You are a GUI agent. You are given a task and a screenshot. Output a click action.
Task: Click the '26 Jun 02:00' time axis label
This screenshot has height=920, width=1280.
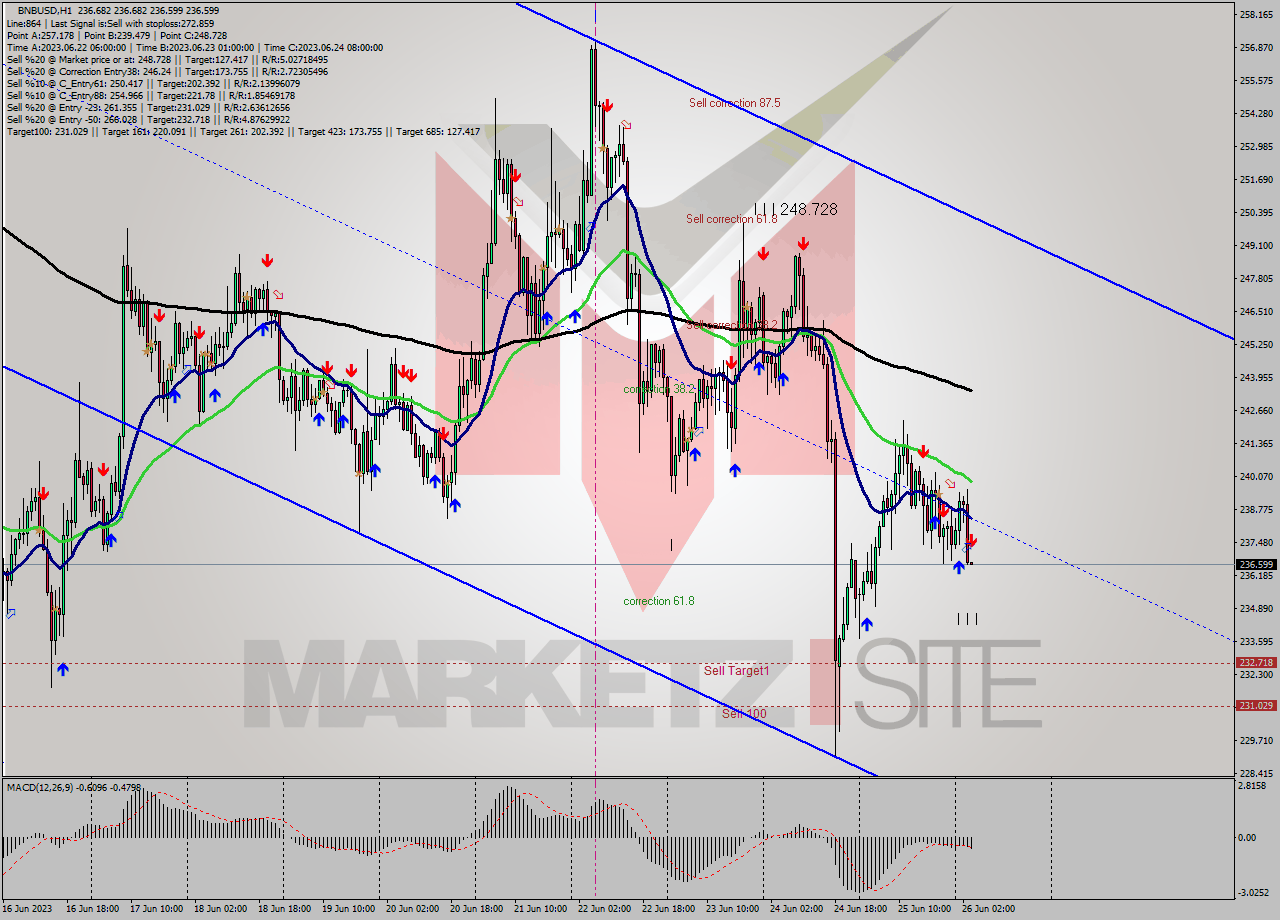(x=990, y=908)
